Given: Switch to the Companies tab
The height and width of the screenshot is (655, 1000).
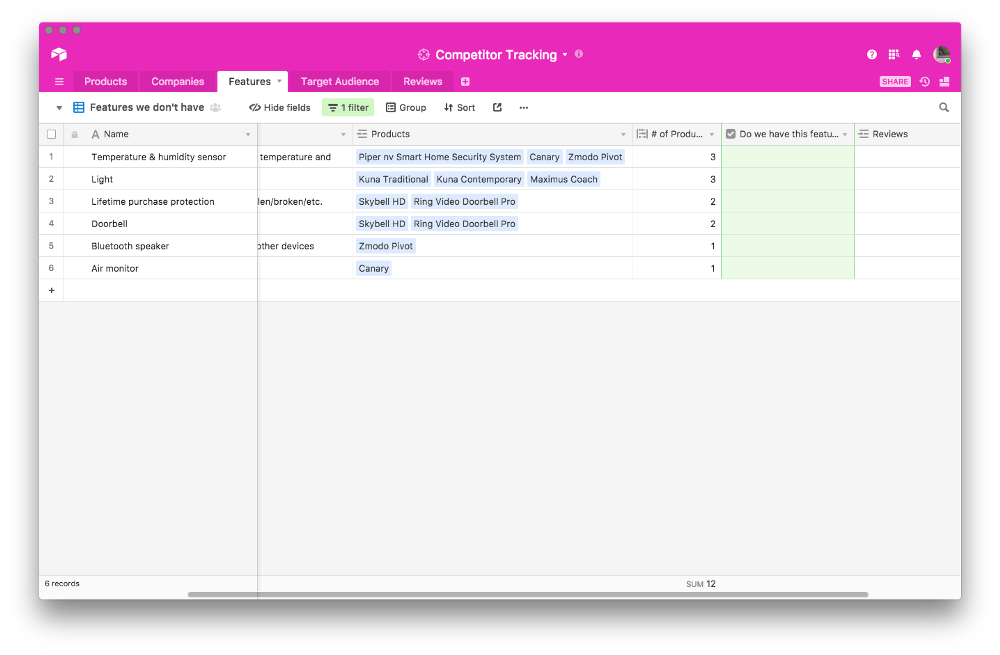Looking at the screenshot, I should 178,82.
